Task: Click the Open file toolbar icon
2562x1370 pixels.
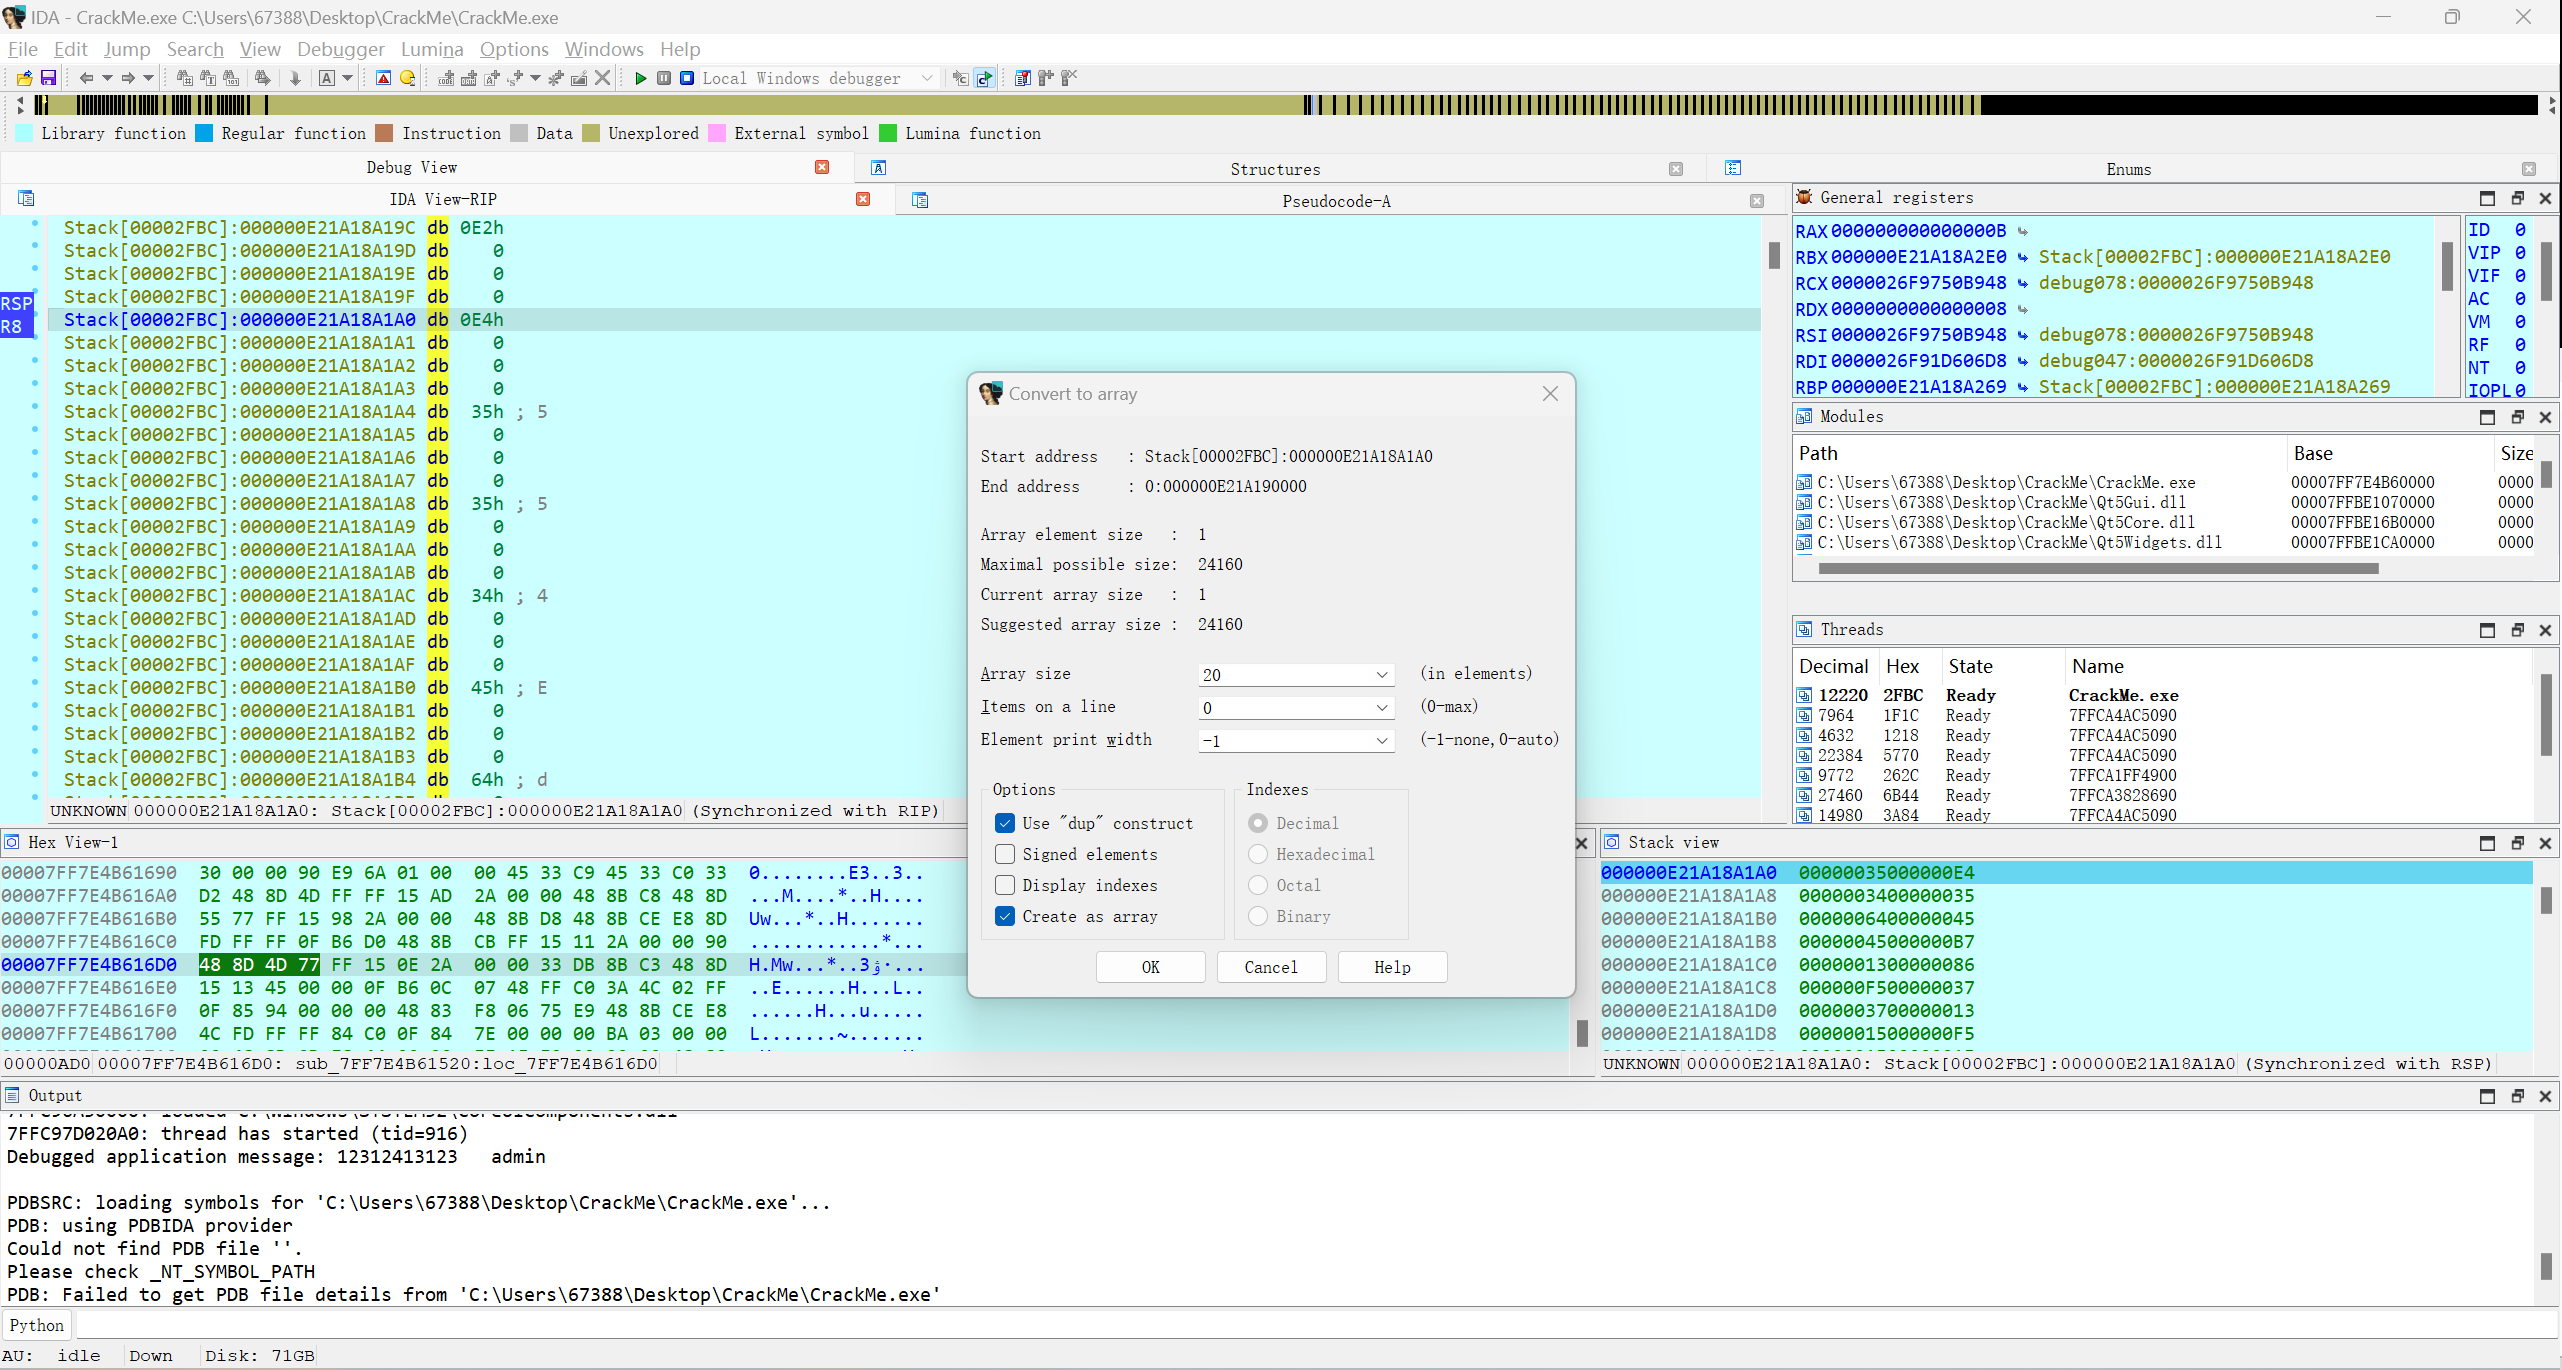Action: (24, 78)
